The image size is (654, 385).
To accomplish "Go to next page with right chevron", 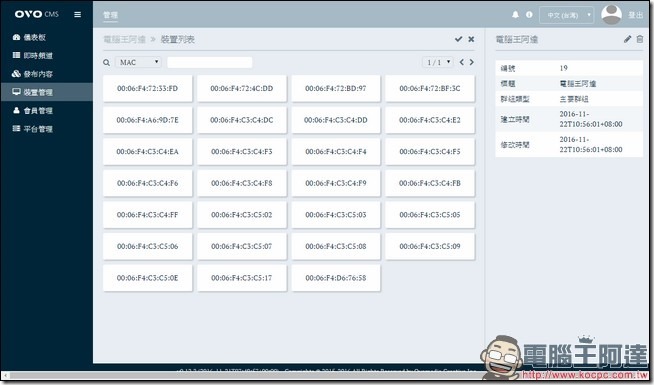I will pos(472,62).
